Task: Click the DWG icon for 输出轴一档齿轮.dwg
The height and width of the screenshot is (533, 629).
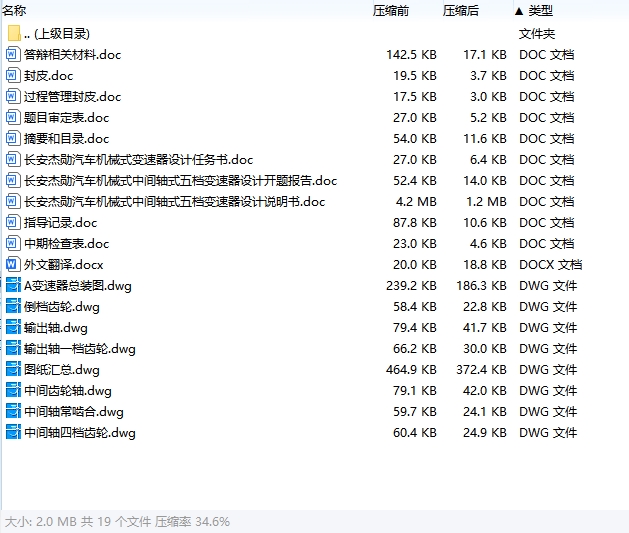Action: 13,349
